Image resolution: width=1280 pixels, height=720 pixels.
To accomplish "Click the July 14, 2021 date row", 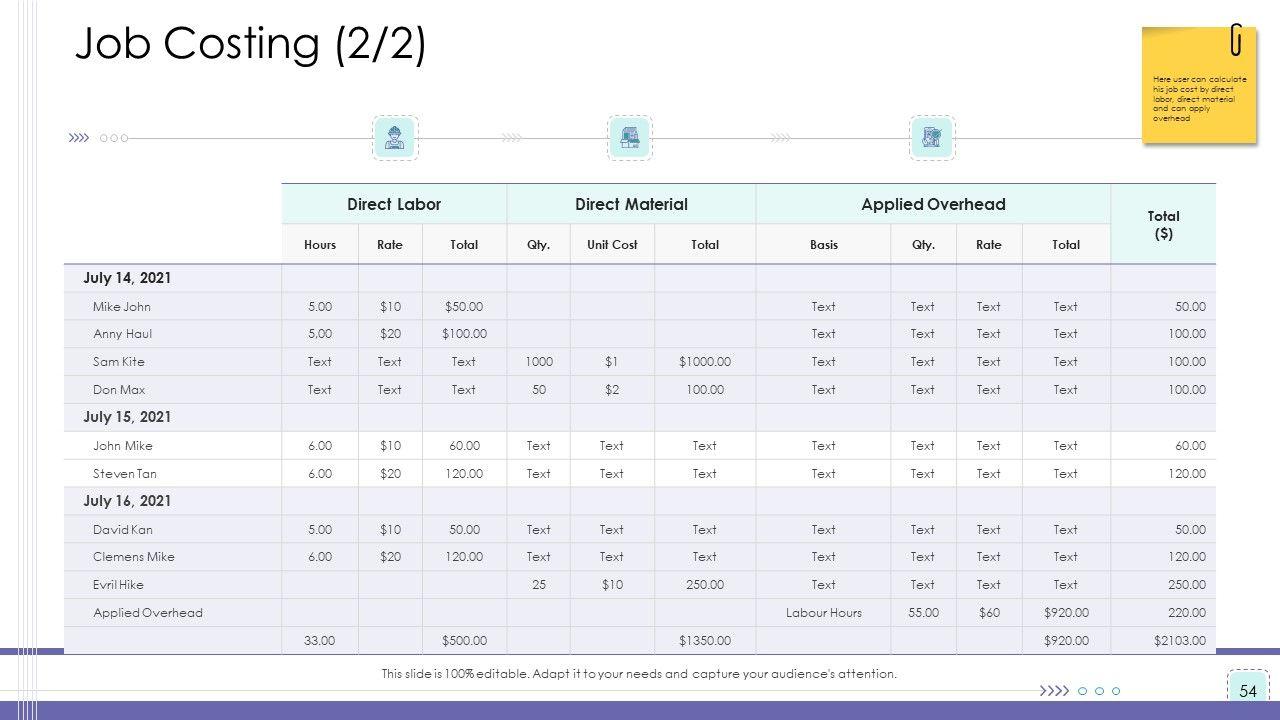I will (x=127, y=278).
